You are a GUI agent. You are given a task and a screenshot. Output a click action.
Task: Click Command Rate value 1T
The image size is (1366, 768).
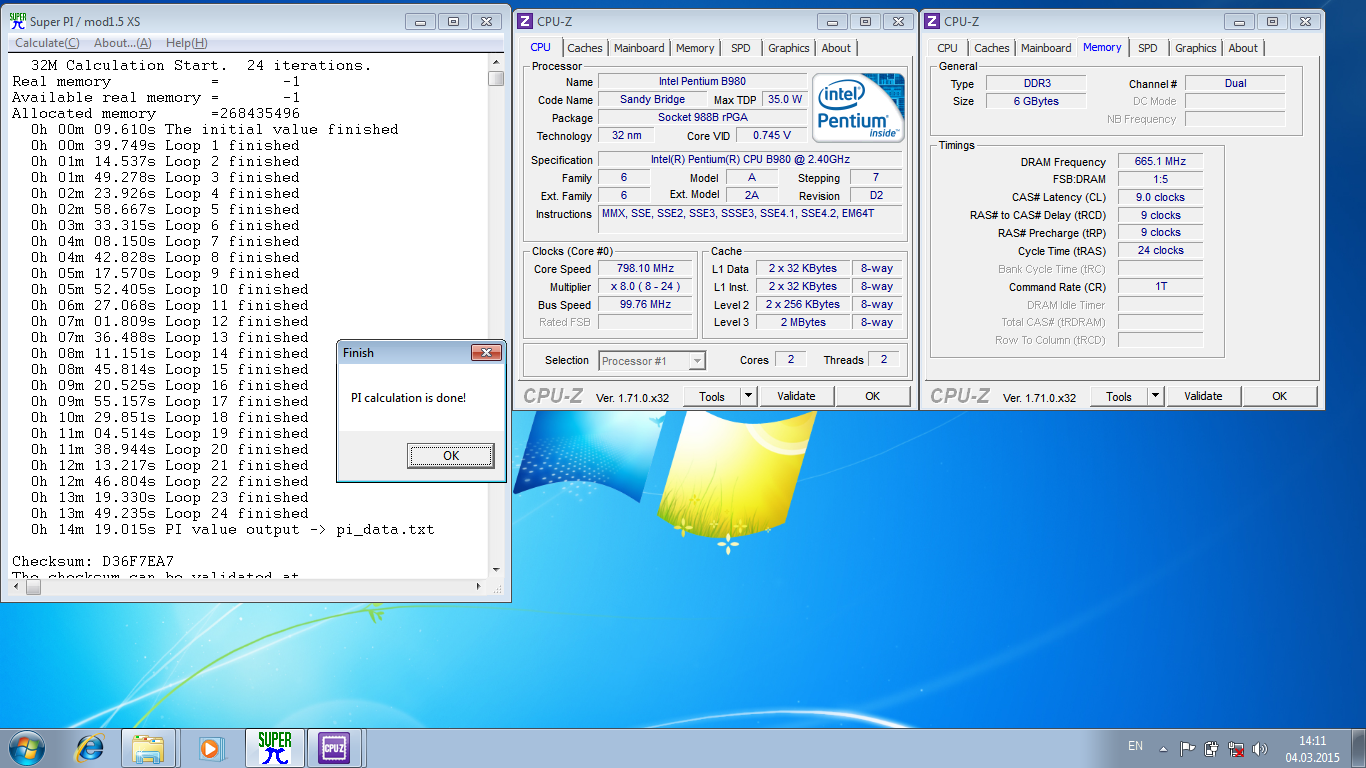coord(1160,287)
